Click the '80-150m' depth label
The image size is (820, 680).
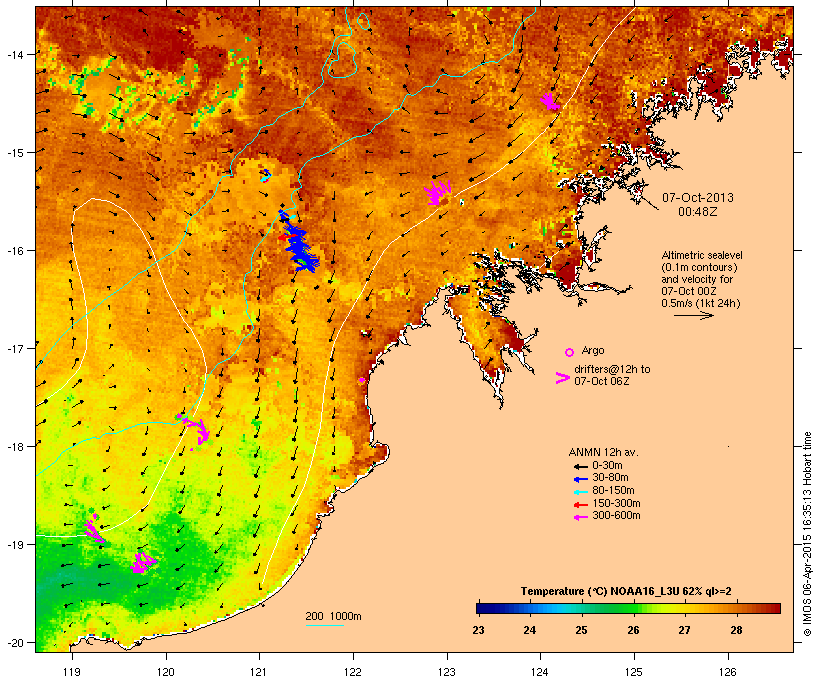[613, 491]
